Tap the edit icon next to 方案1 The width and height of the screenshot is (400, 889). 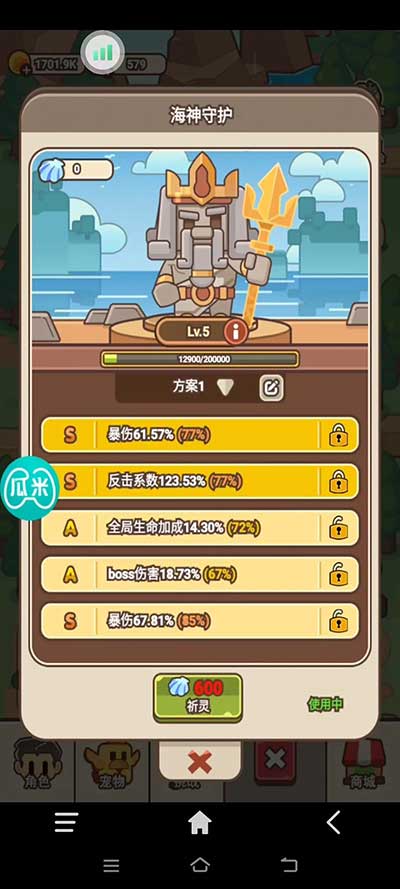(272, 388)
